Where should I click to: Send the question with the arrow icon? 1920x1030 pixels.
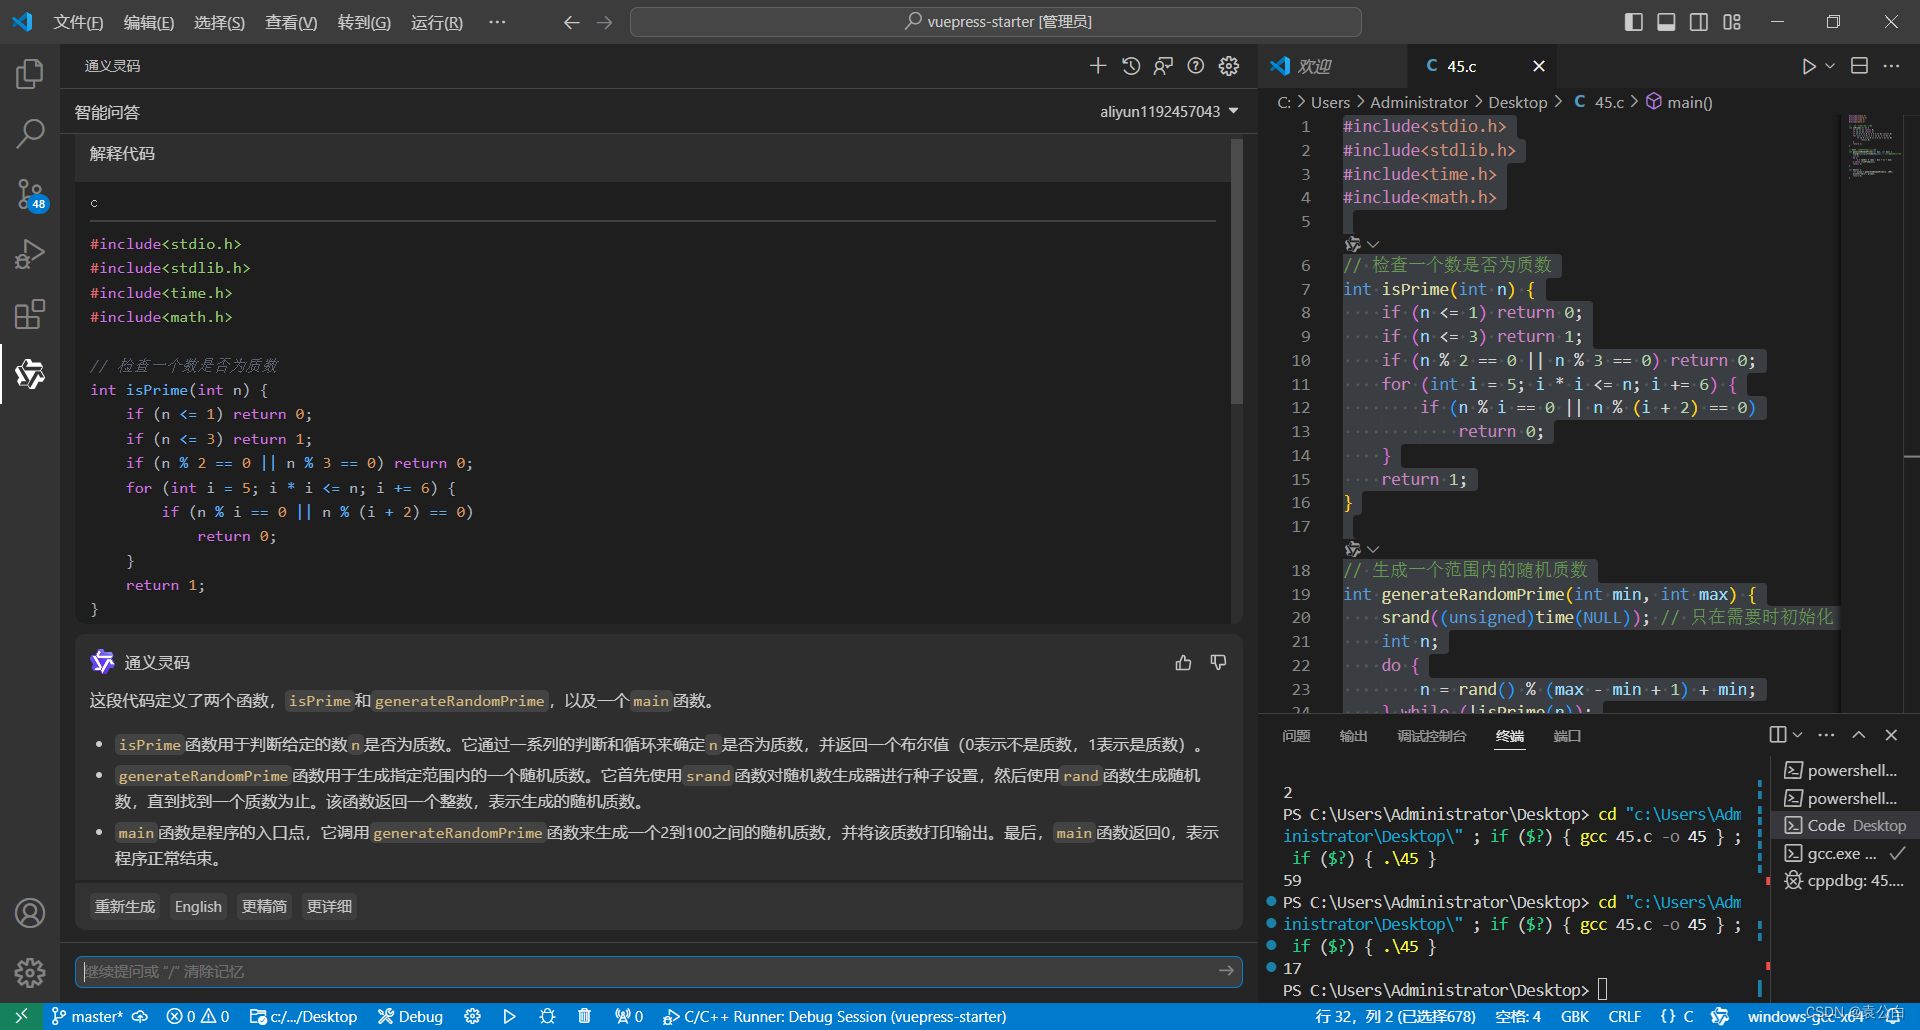1226,971
